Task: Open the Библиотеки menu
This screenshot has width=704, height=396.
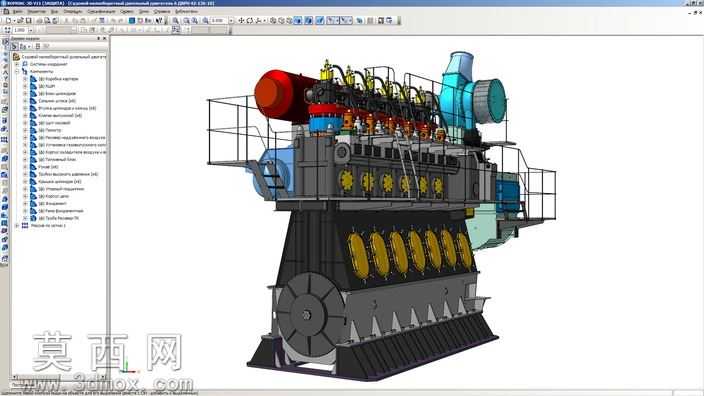Action: pos(186,12)
